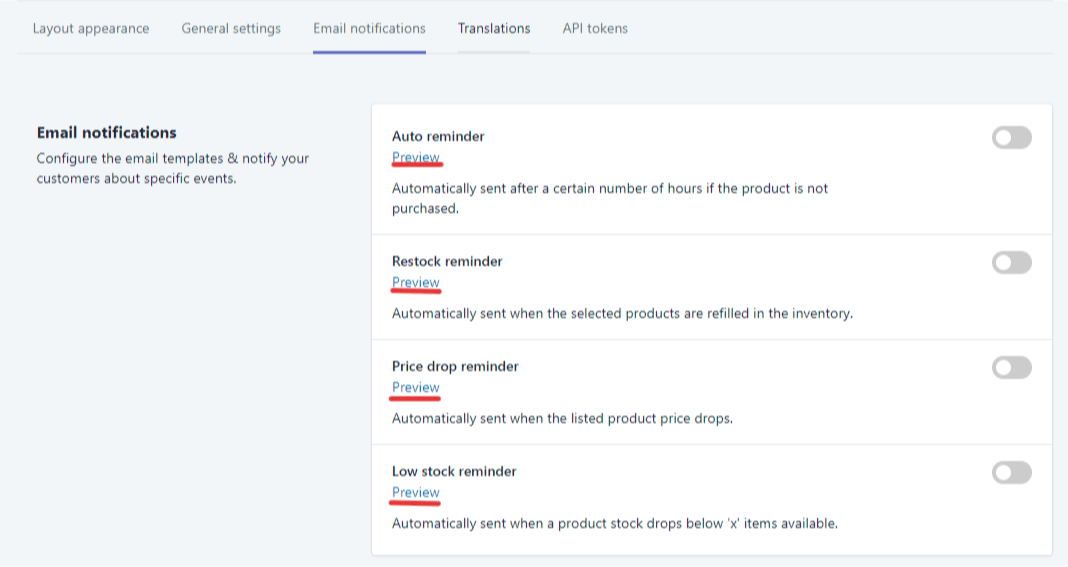The height and width of the screenshot is (567, 1068).
Task: Switch to the General settings tab
Action: [x=231, y=29]
